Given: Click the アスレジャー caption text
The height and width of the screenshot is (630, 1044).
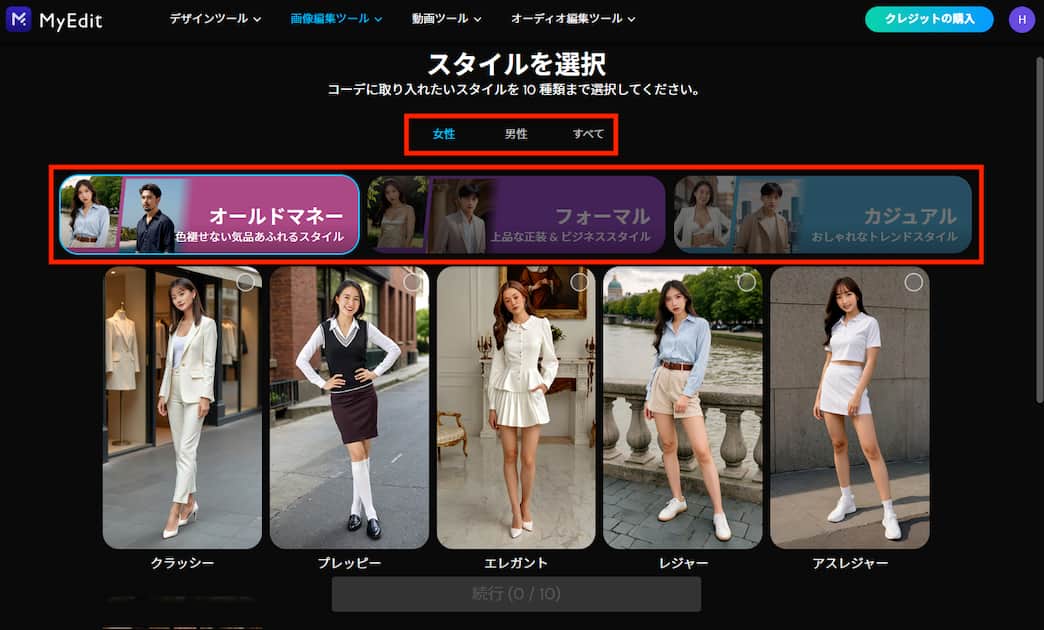Looking at the screenshot, I should pyautogui.click(x=850, y=563).
